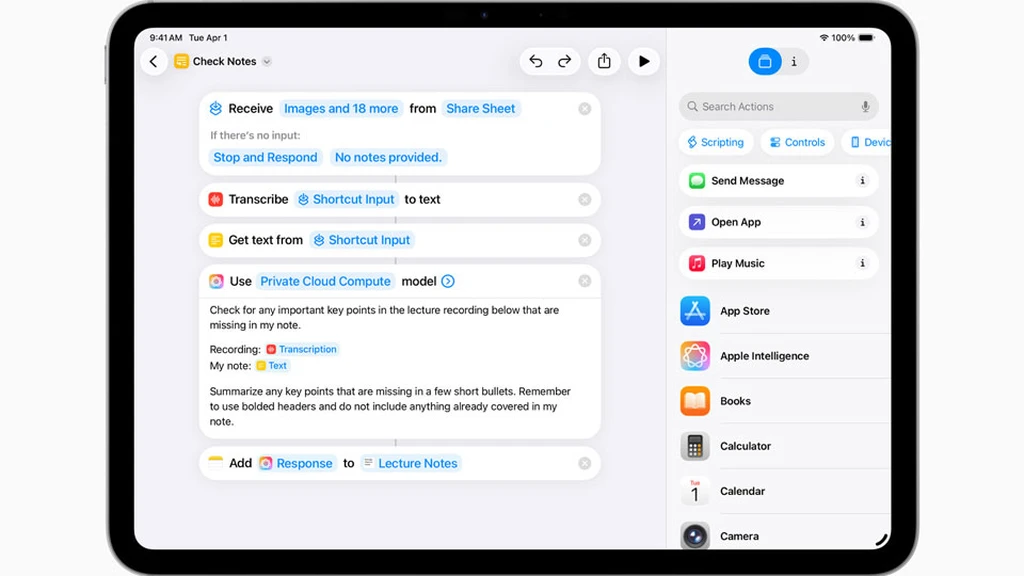Select the action library tab
Viewport: 1024px width, 576px height.
[765, 61]
